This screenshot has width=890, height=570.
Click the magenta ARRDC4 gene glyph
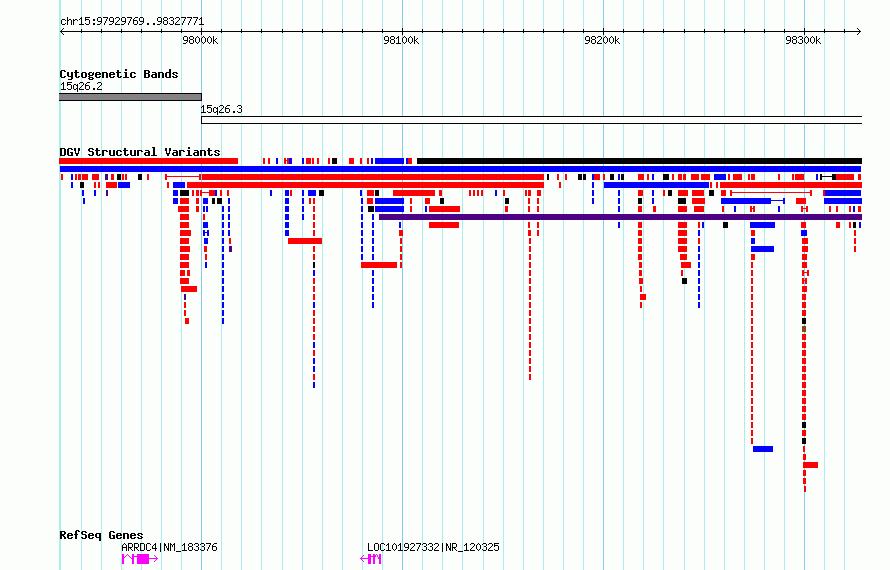click(x=140, y=559)
